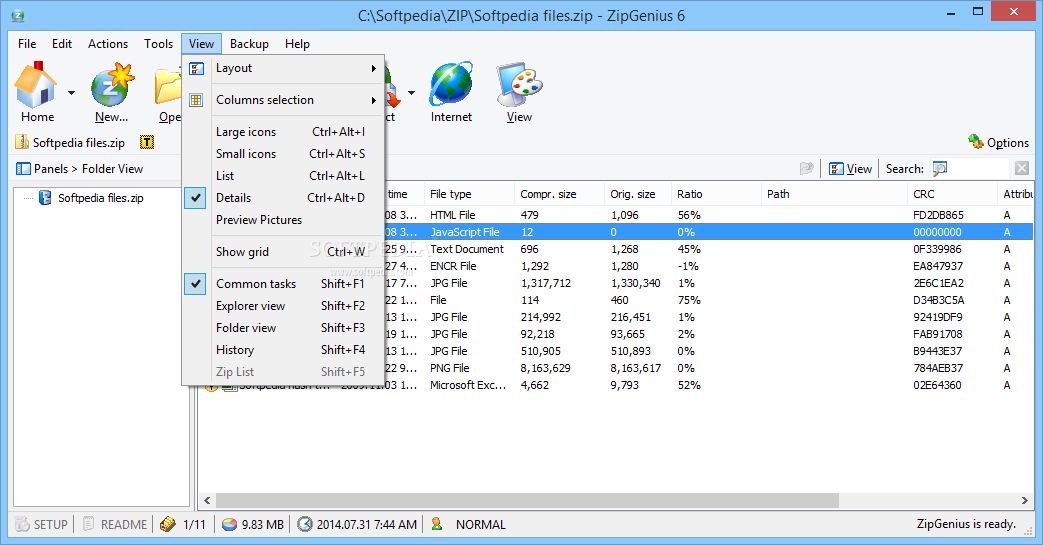Image resolution: width=1043 pixels, height=545 pixels.
Task: Click the scrollbar left arrow
Action: tap(207, 500)
